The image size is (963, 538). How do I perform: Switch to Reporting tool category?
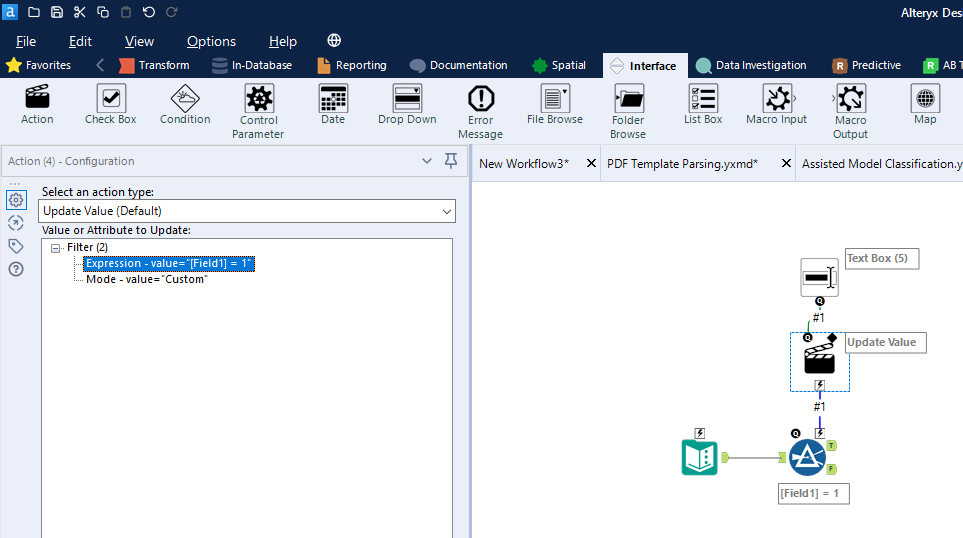tap(352, 65)
